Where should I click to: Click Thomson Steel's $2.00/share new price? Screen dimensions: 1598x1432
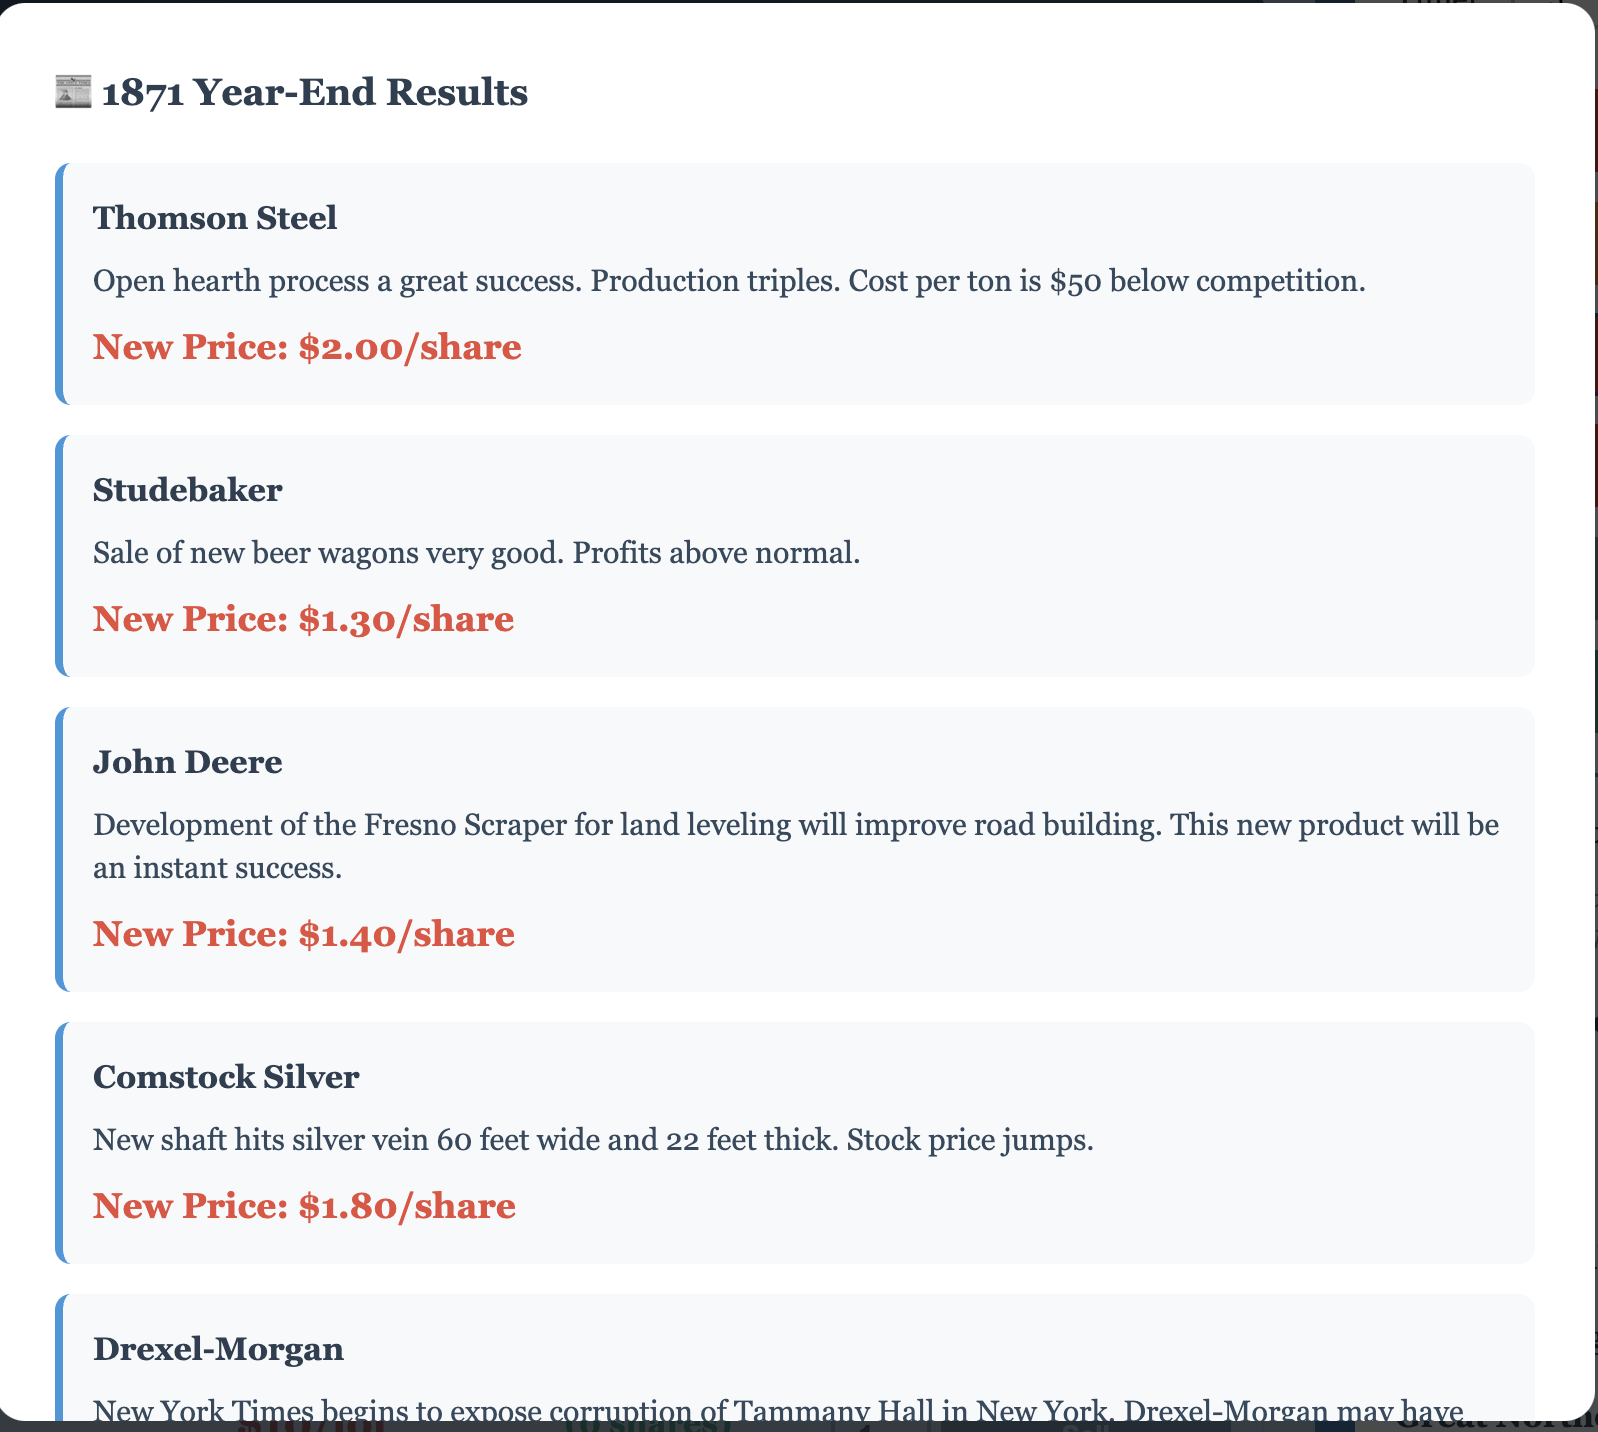tap(307, 347)
